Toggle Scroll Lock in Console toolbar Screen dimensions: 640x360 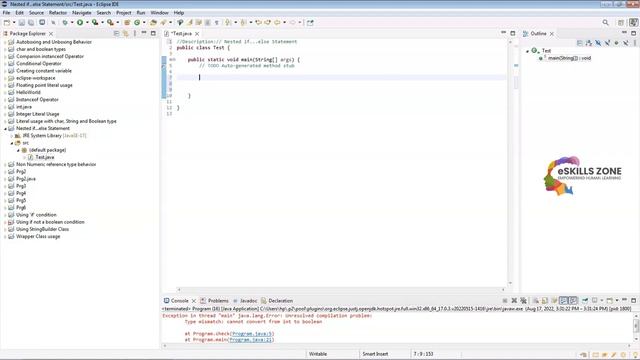click(x=545, y=300)
